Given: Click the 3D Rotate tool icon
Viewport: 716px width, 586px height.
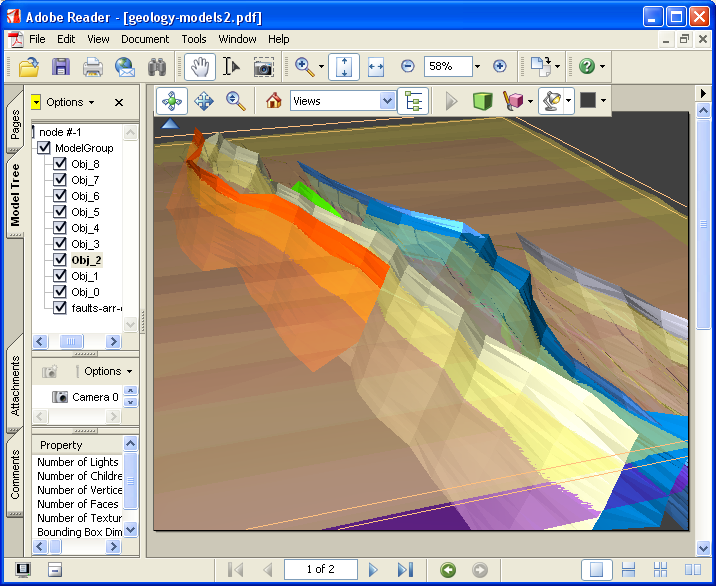Looking at the screenshot, I should pos(172,101).
